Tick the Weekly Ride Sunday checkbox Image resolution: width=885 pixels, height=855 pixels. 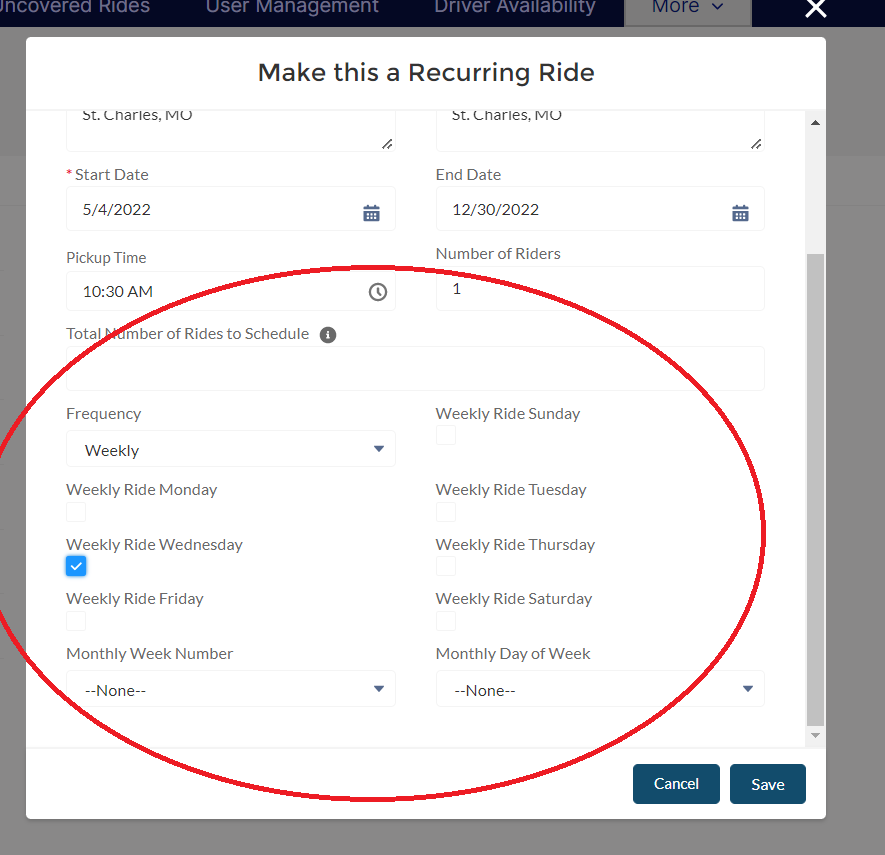click(x=446, y=435)
